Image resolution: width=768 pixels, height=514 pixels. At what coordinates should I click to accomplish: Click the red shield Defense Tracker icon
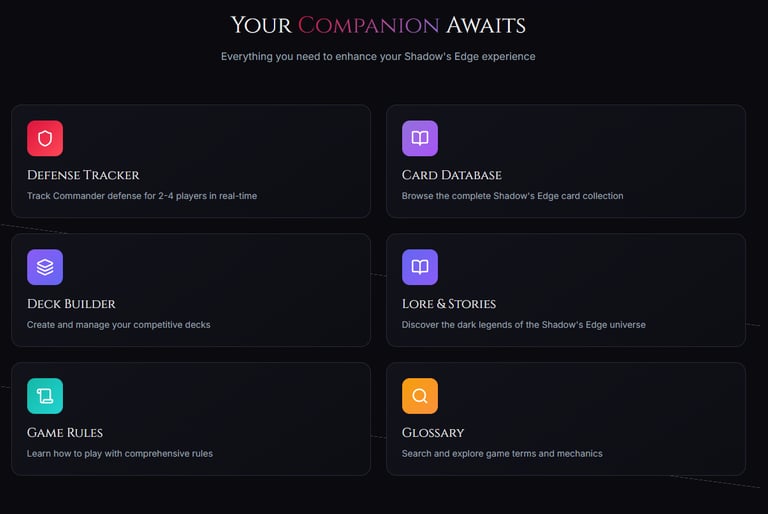click(x=45, y=139)
